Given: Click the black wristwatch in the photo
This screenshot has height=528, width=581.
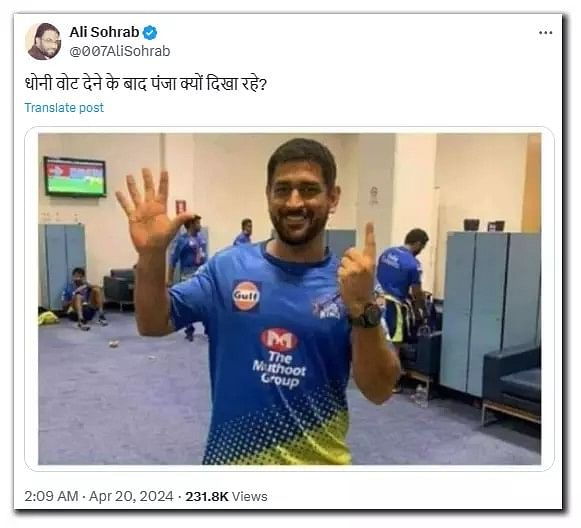Looking at the screenshot, I should 367,315.
